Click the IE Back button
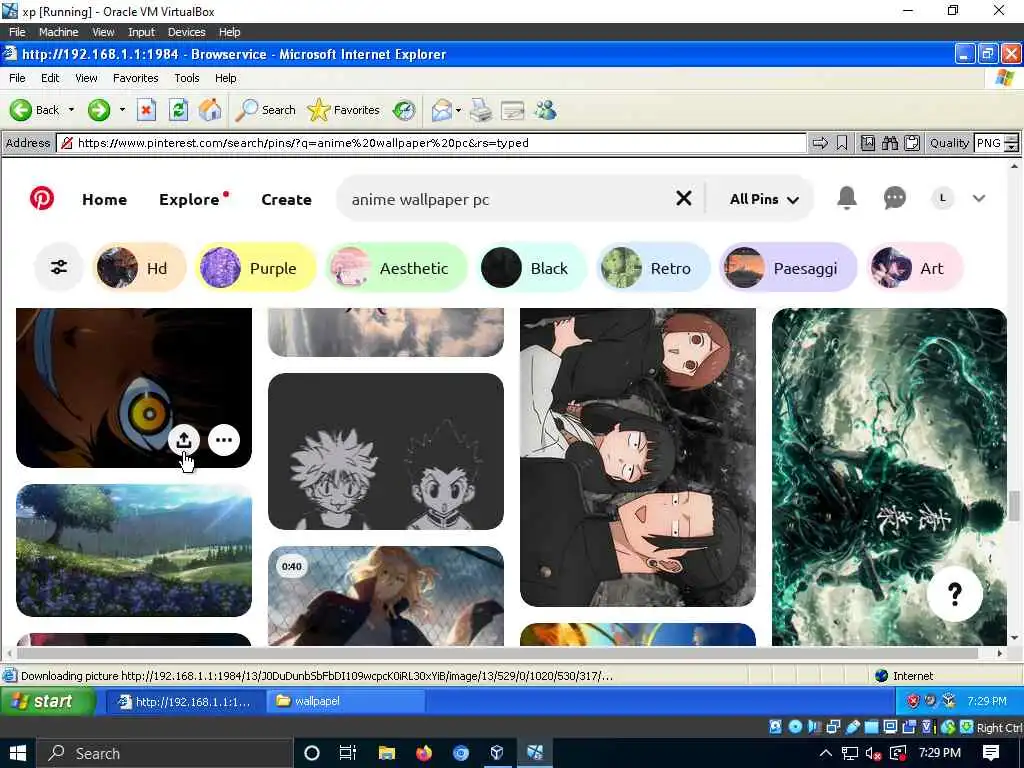 click(x=35, y=110)
